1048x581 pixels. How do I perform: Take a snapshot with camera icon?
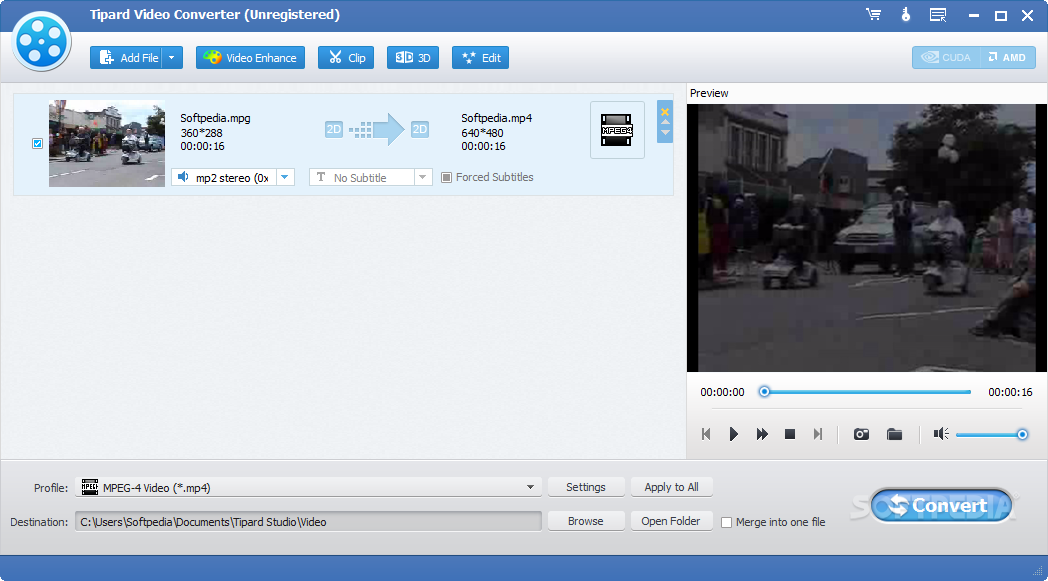tap(862, 434)
